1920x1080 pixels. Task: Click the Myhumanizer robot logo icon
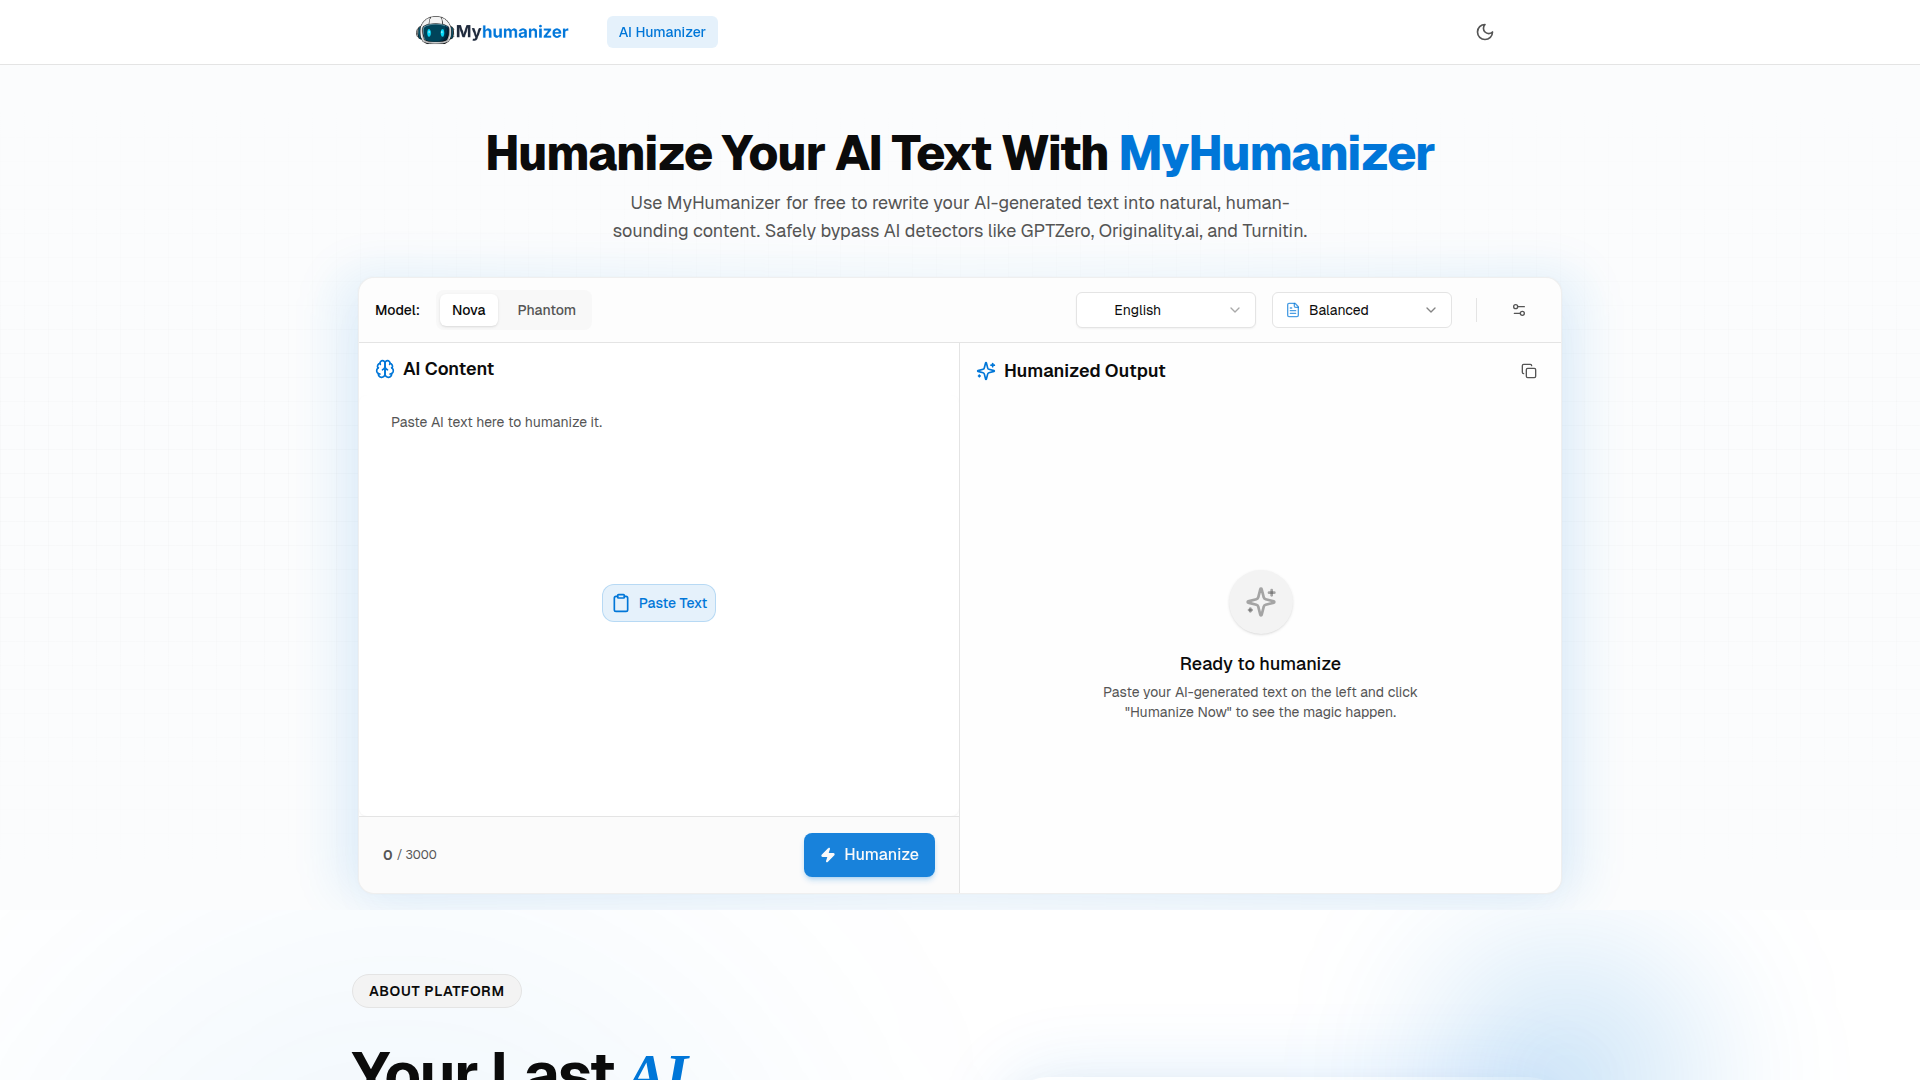click(x=434, y=31)
